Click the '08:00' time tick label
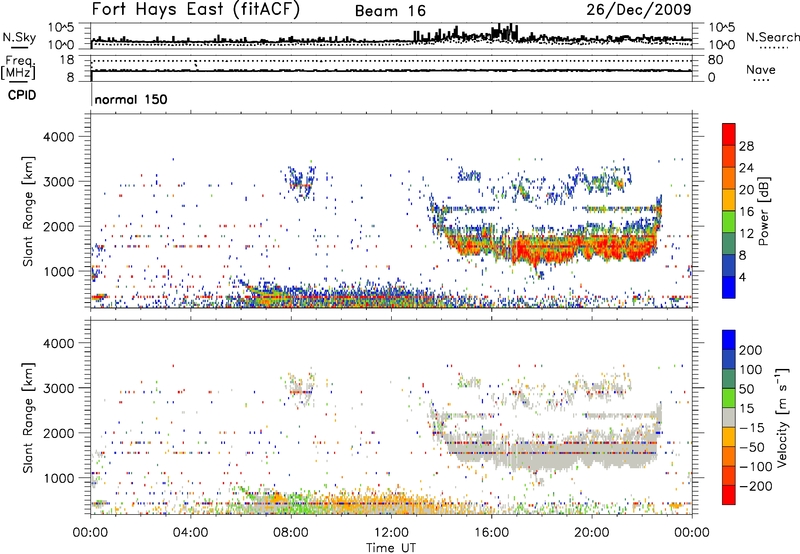This screenshot has height=554, width=800. tap(291, 533)
